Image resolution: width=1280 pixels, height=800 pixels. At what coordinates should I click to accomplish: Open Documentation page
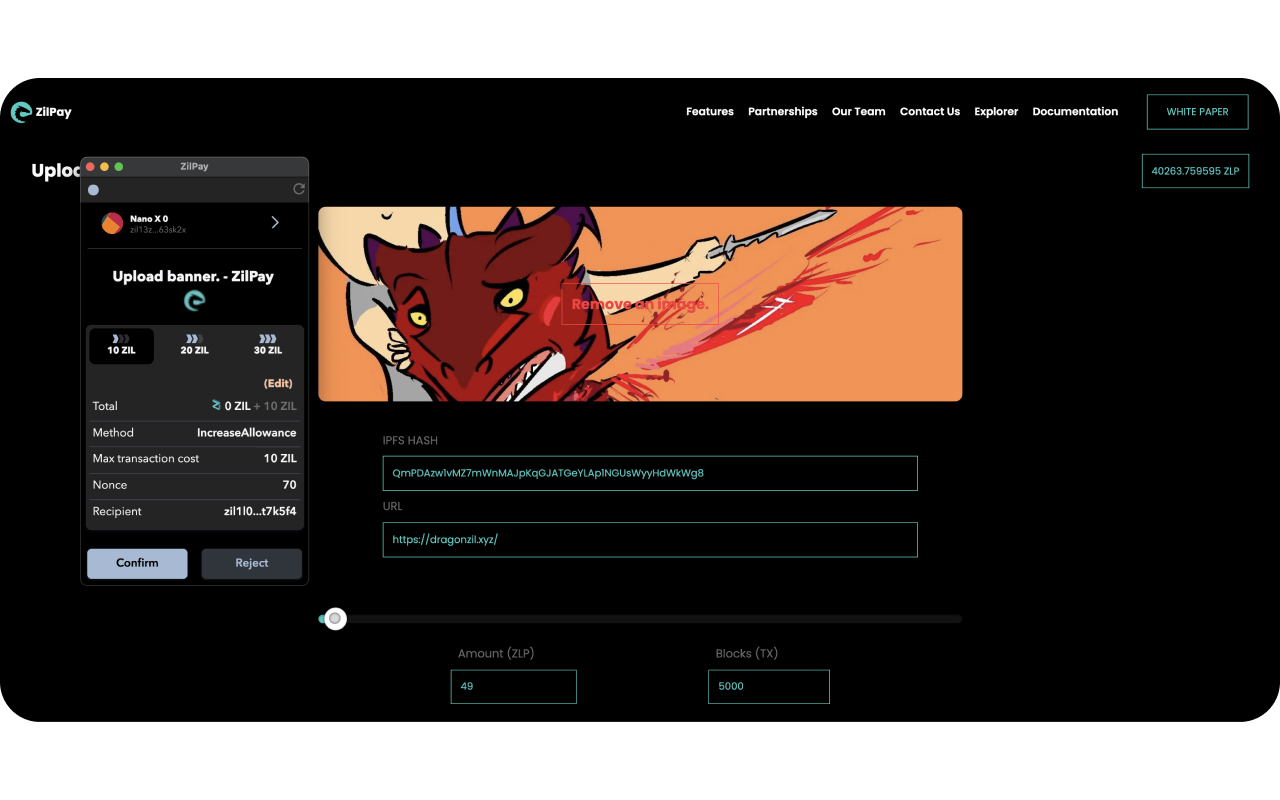pyautogui.click(x=1075, y=112)
